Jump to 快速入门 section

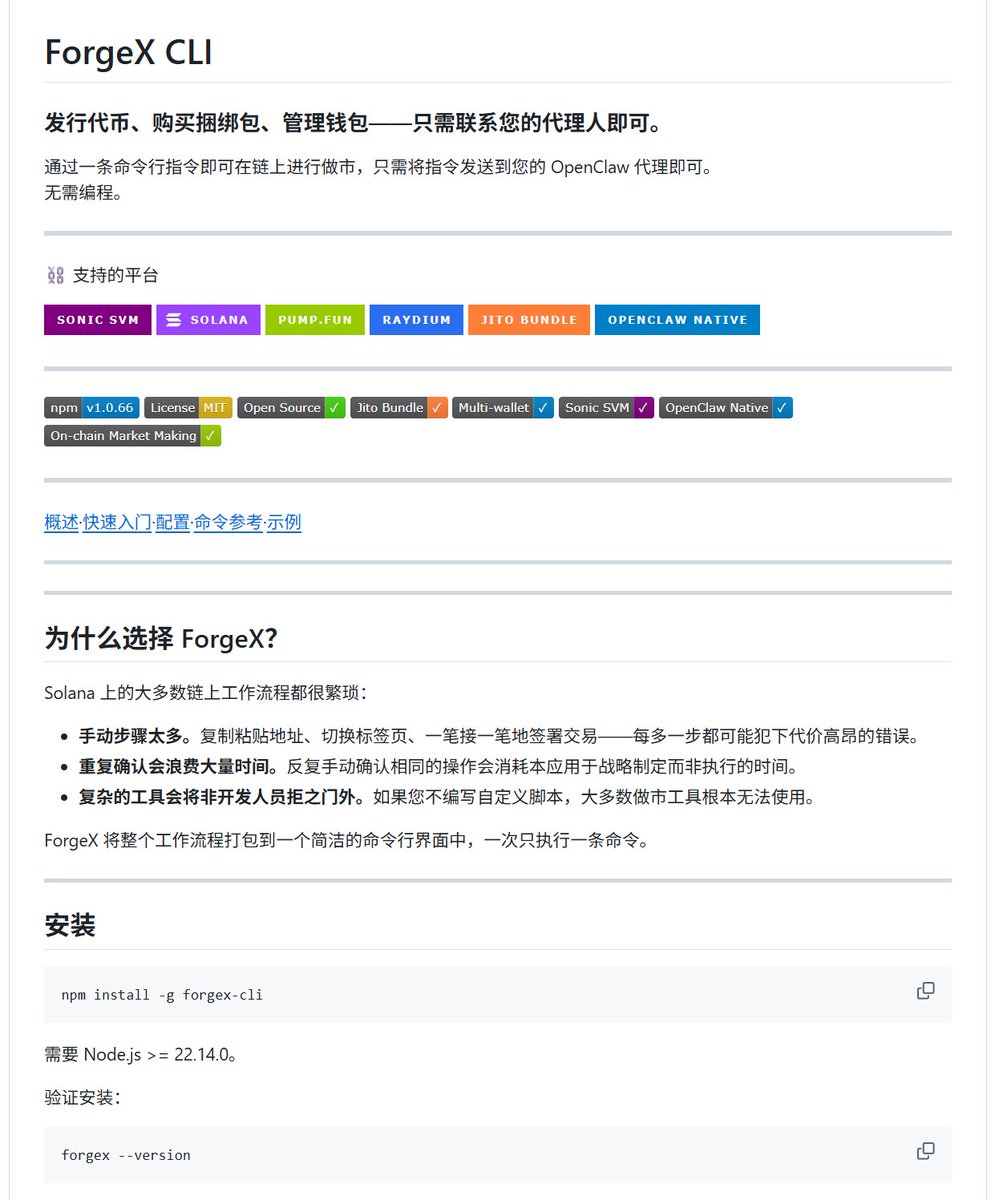pyautogui.click(x=117, y=522)
